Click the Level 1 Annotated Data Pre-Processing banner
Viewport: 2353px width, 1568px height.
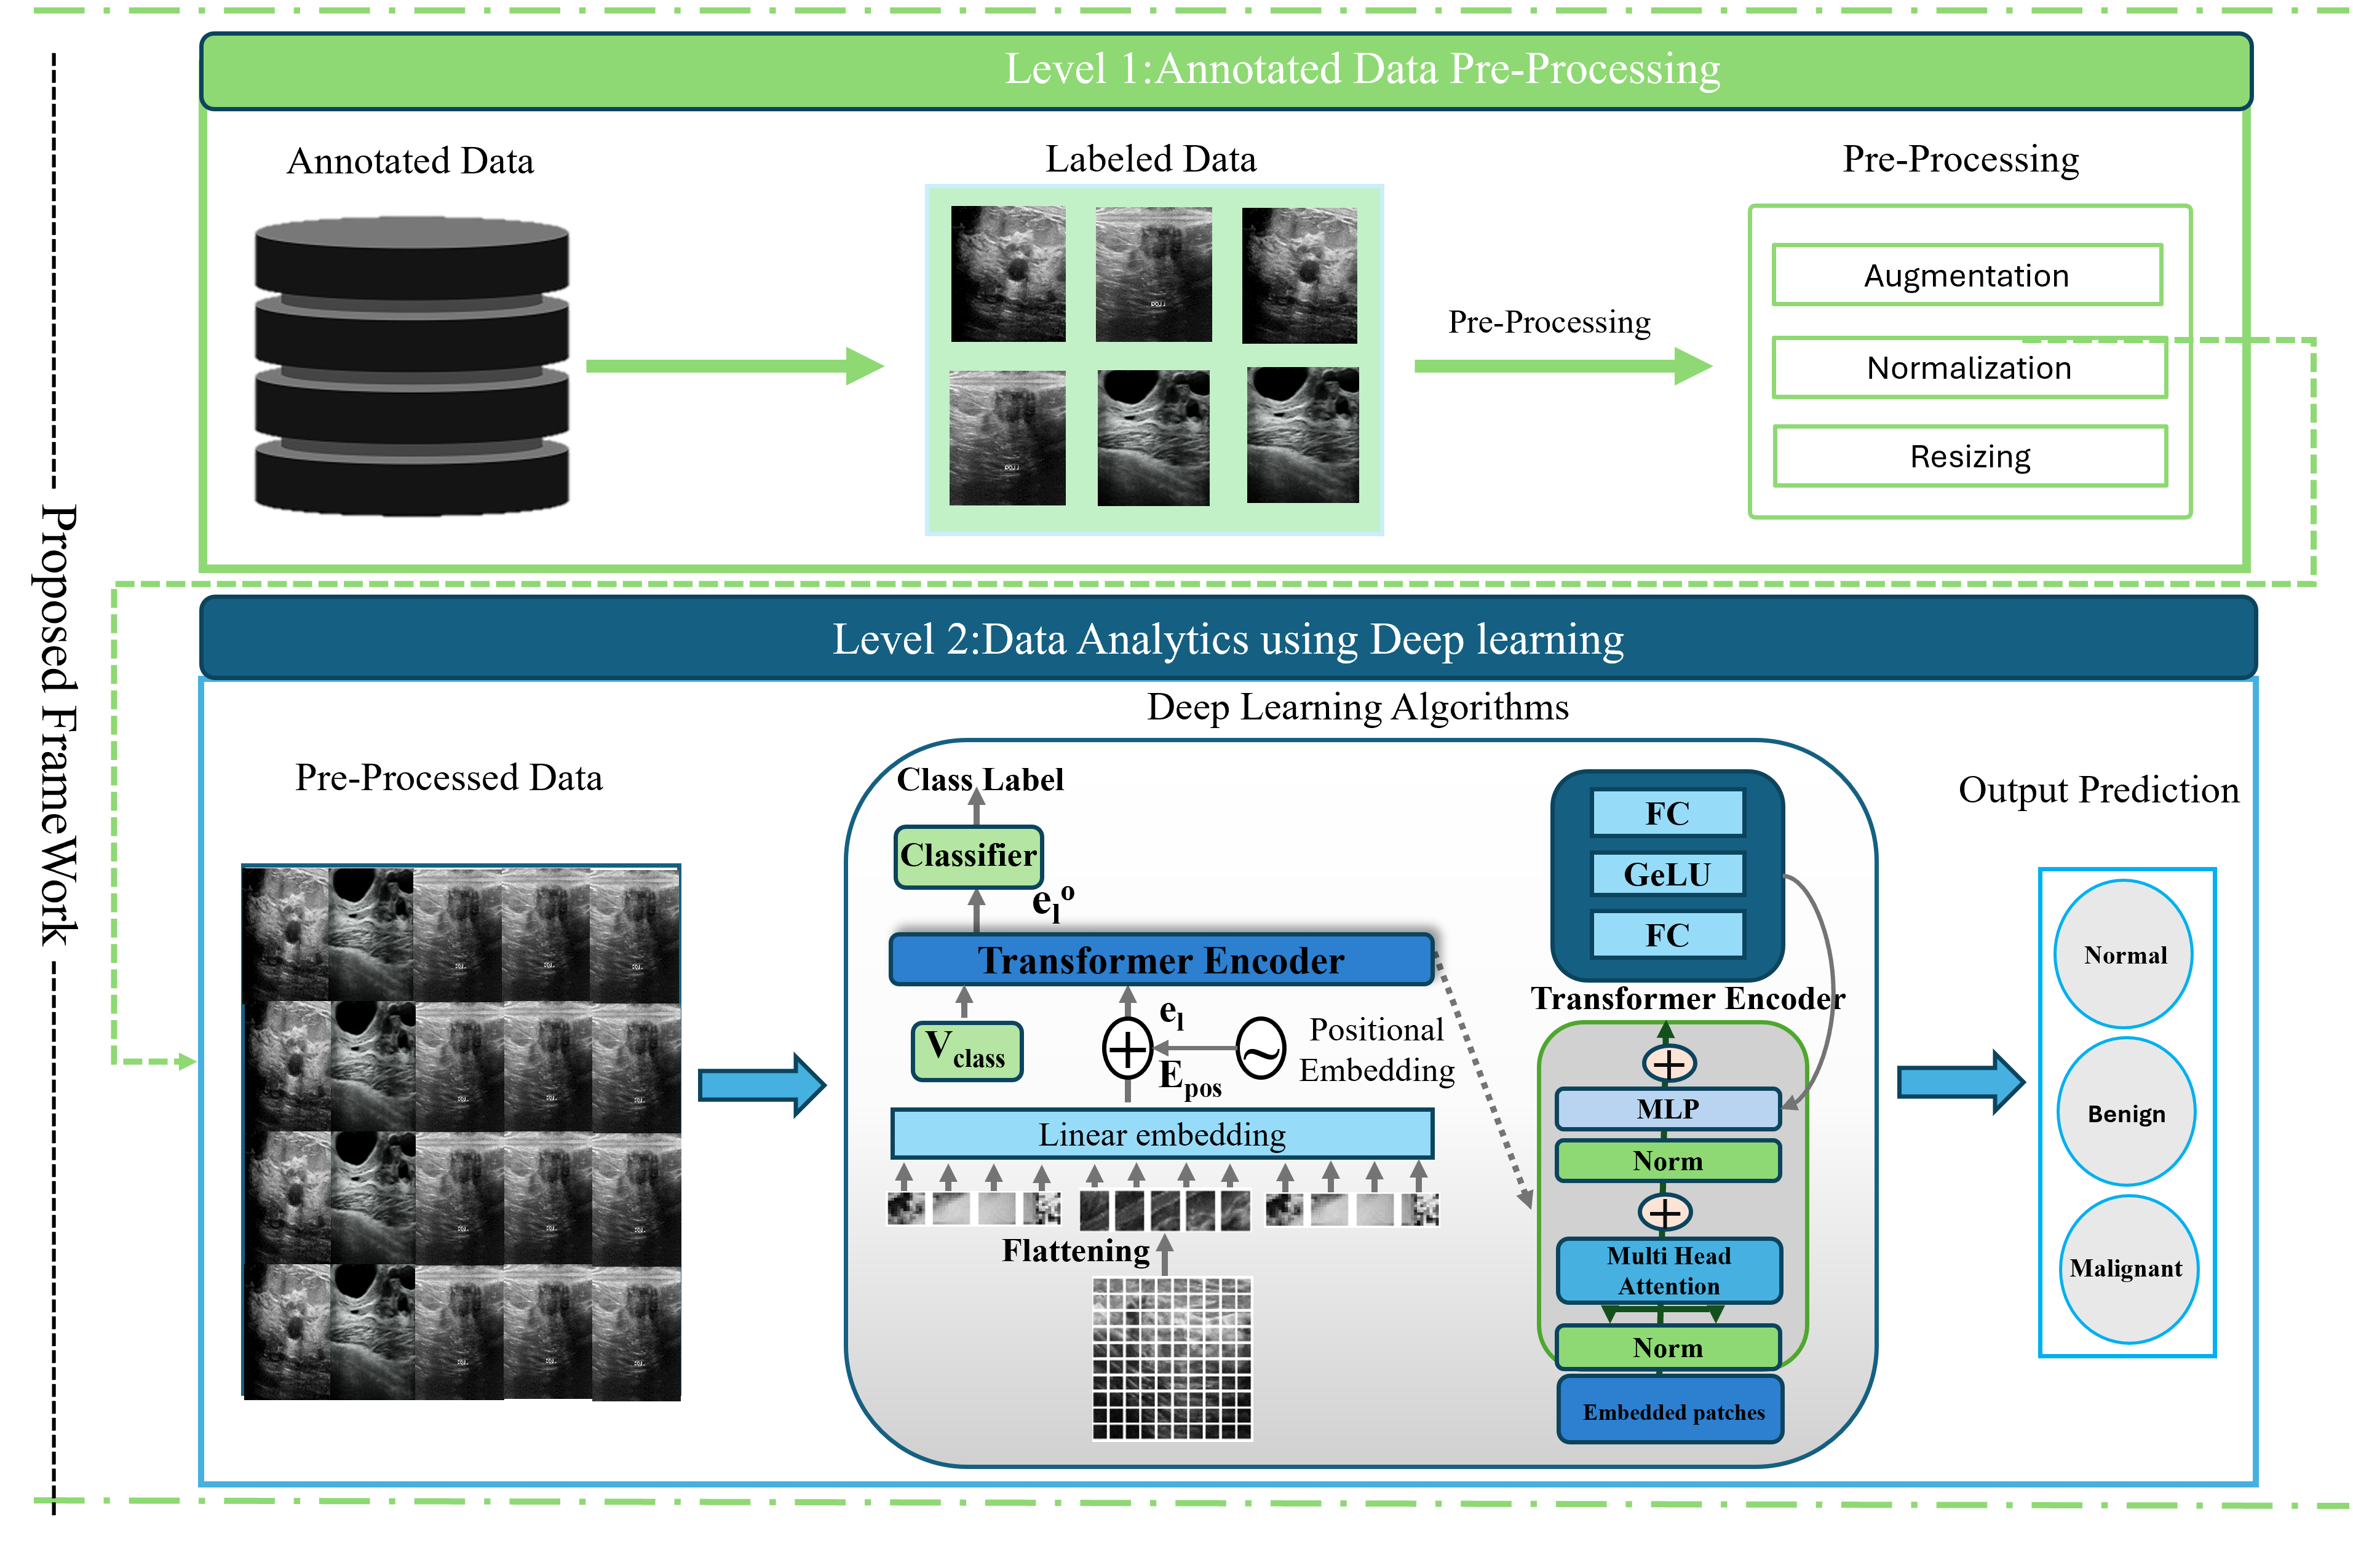point(1226,70)
